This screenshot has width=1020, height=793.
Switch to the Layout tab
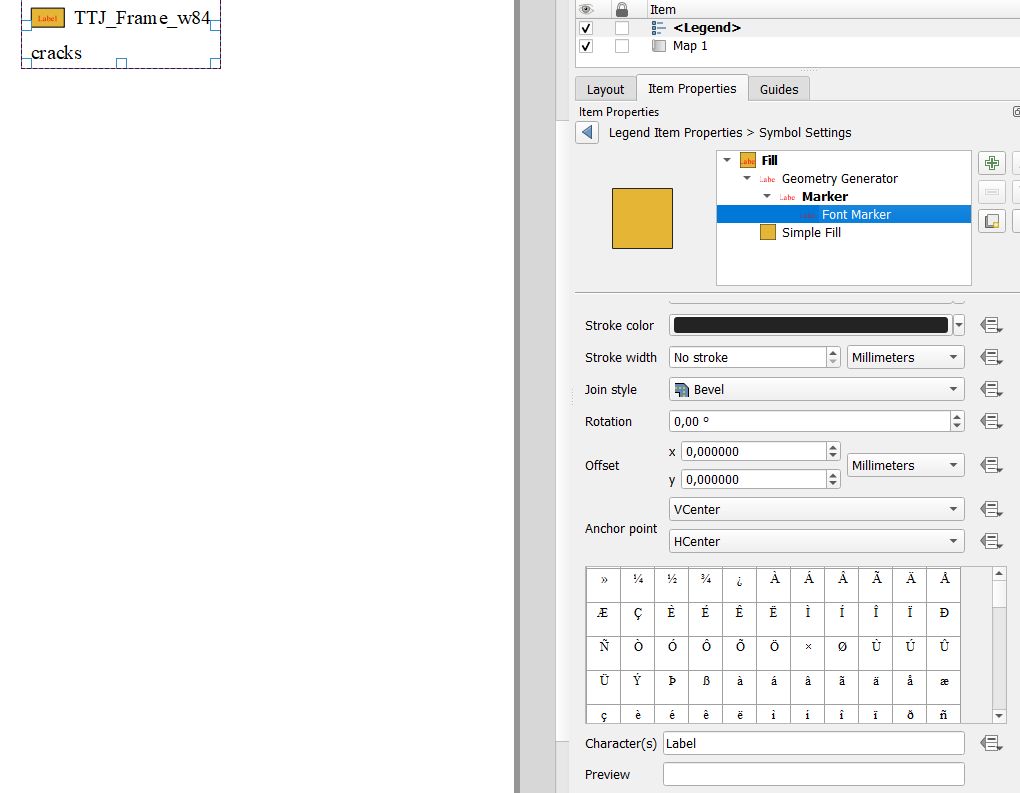(x=605, y=89)
